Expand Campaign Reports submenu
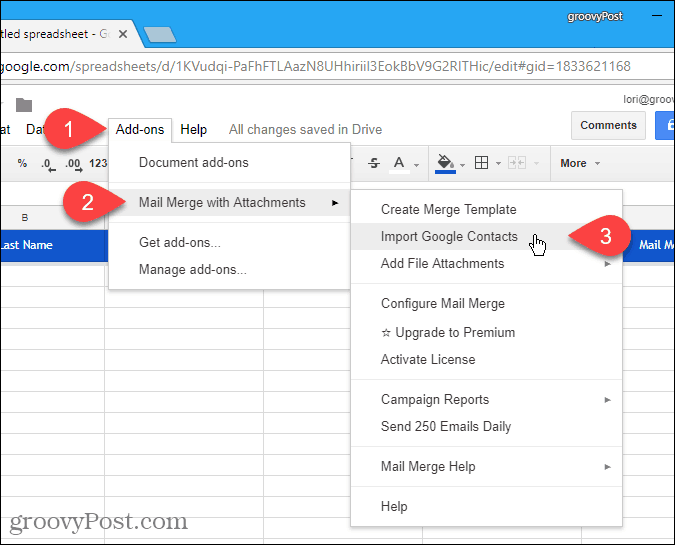 [486, 399]
